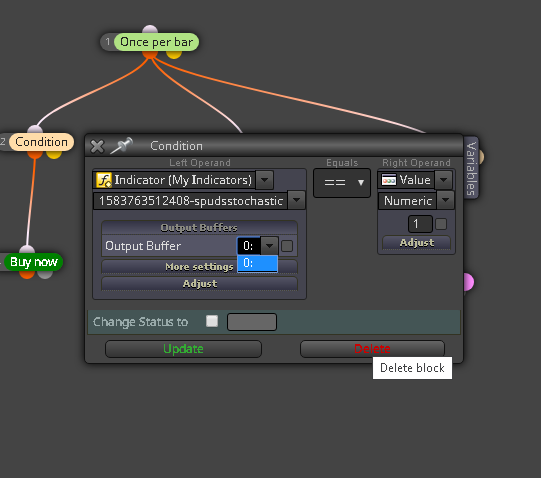Click the Indicator function icon in Left Operand
The height and width of the screenshot is (478, 541).
point(104,180)
